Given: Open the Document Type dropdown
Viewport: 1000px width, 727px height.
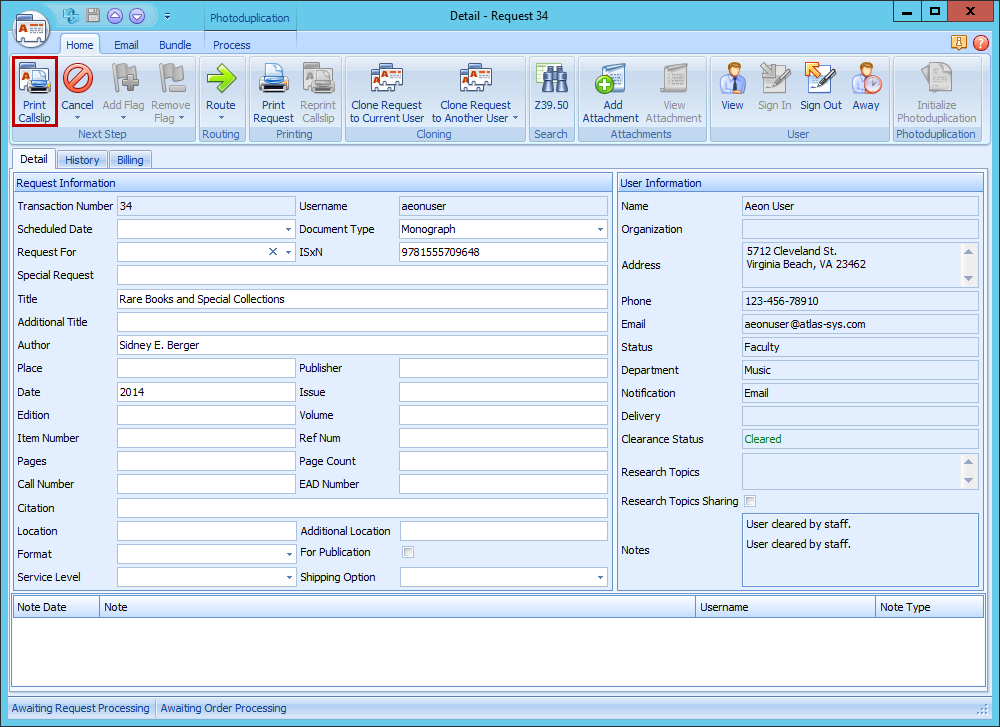Looking at the screenshot, I should [x=600, y=229].
